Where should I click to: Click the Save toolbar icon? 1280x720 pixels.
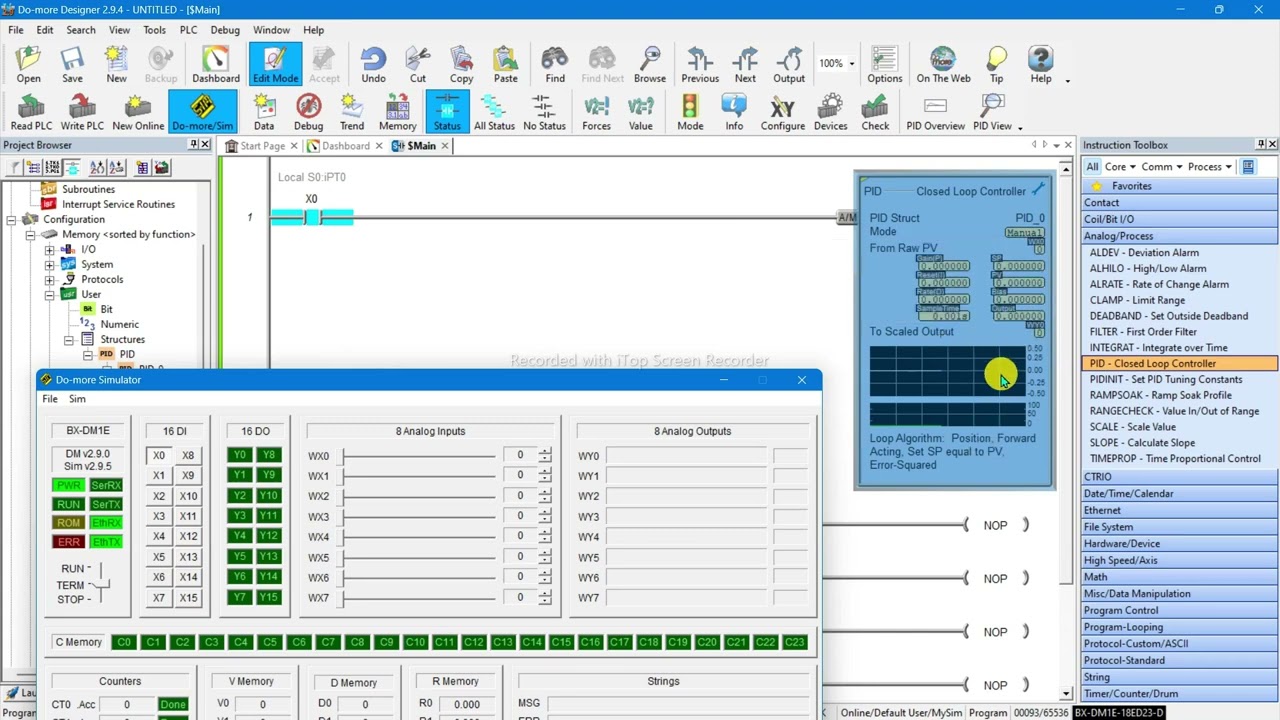coord(72,65)
